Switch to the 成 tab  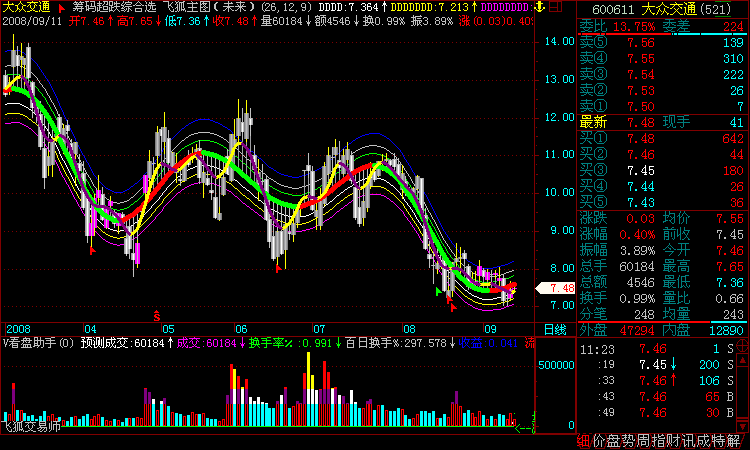coord(703,441)
